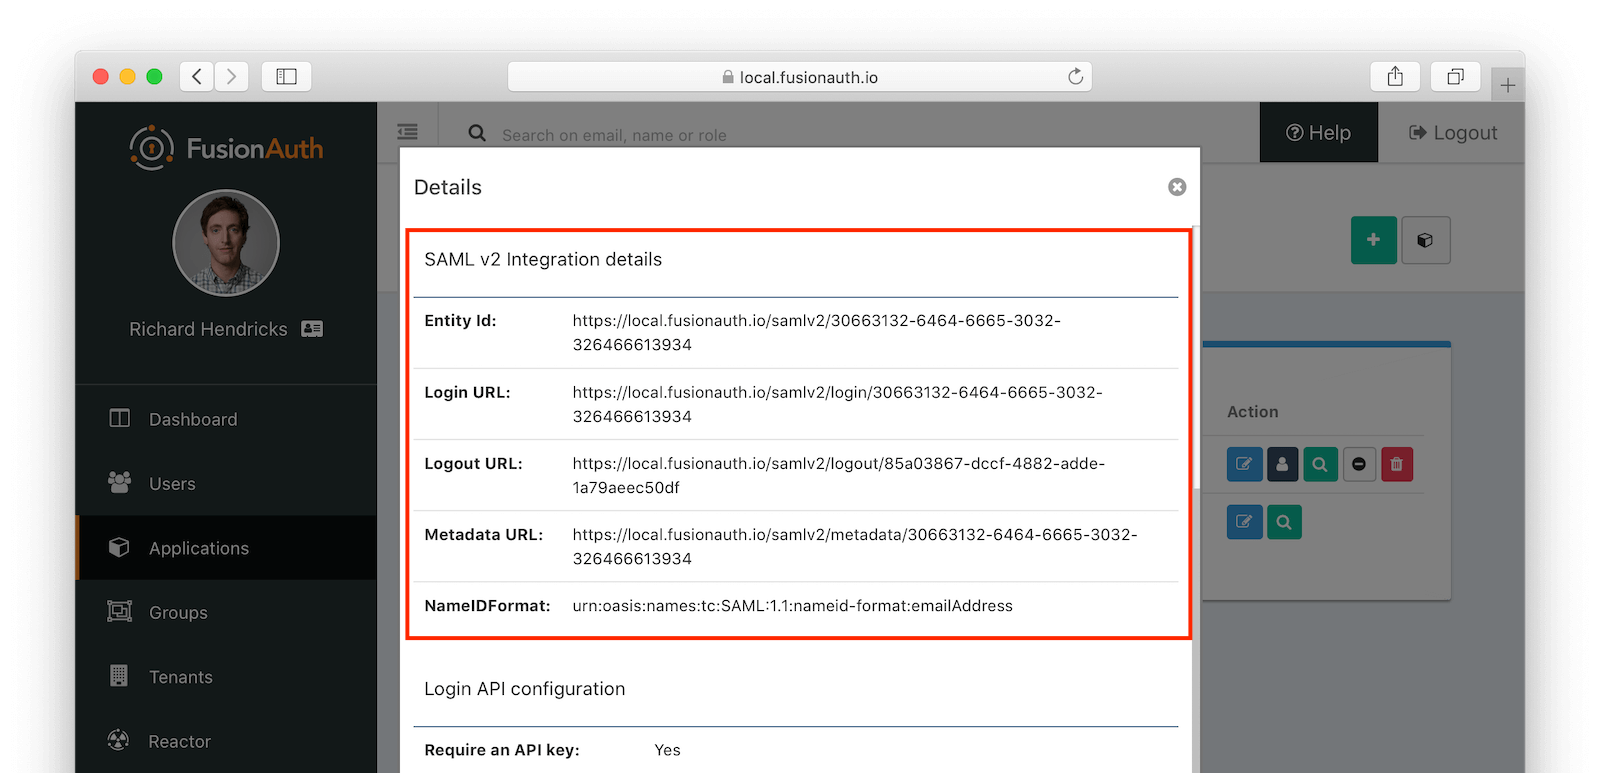Click the Reactor radiation icon
Screen dimensions: 1600x773
coord(118,740)
